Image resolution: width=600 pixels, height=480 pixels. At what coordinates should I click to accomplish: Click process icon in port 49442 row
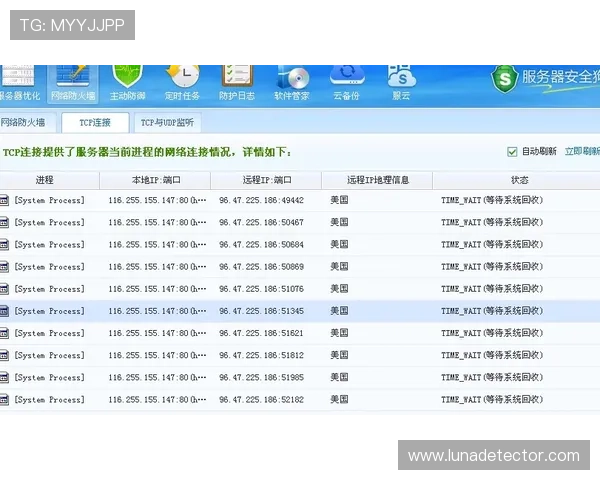click(x=4, y=200)
